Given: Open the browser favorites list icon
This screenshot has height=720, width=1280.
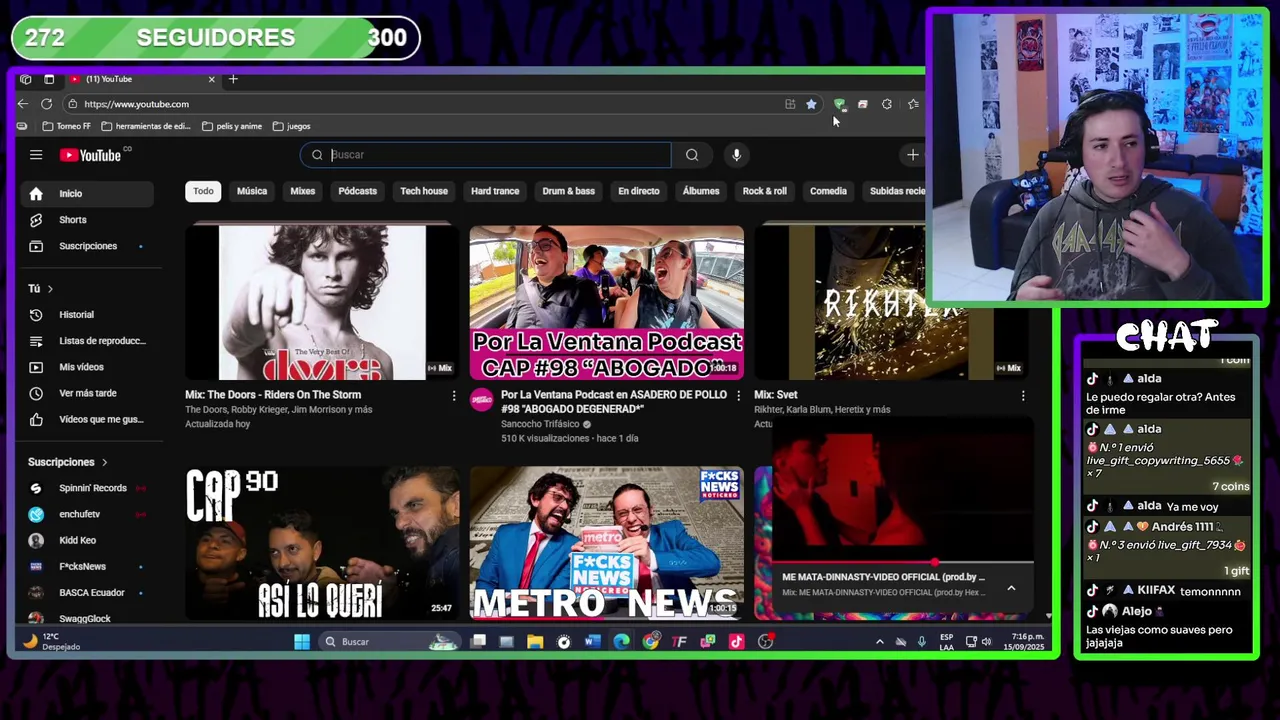Looking at the screenshot, I should pyautogui.click(x=913, y=104).
